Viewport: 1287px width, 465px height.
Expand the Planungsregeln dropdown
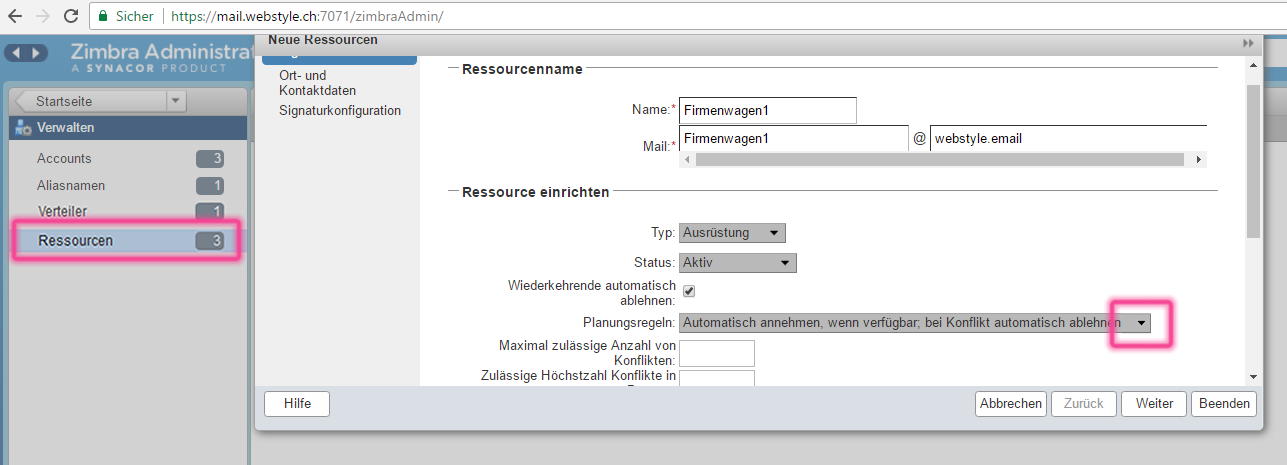tap(1141, 323)
